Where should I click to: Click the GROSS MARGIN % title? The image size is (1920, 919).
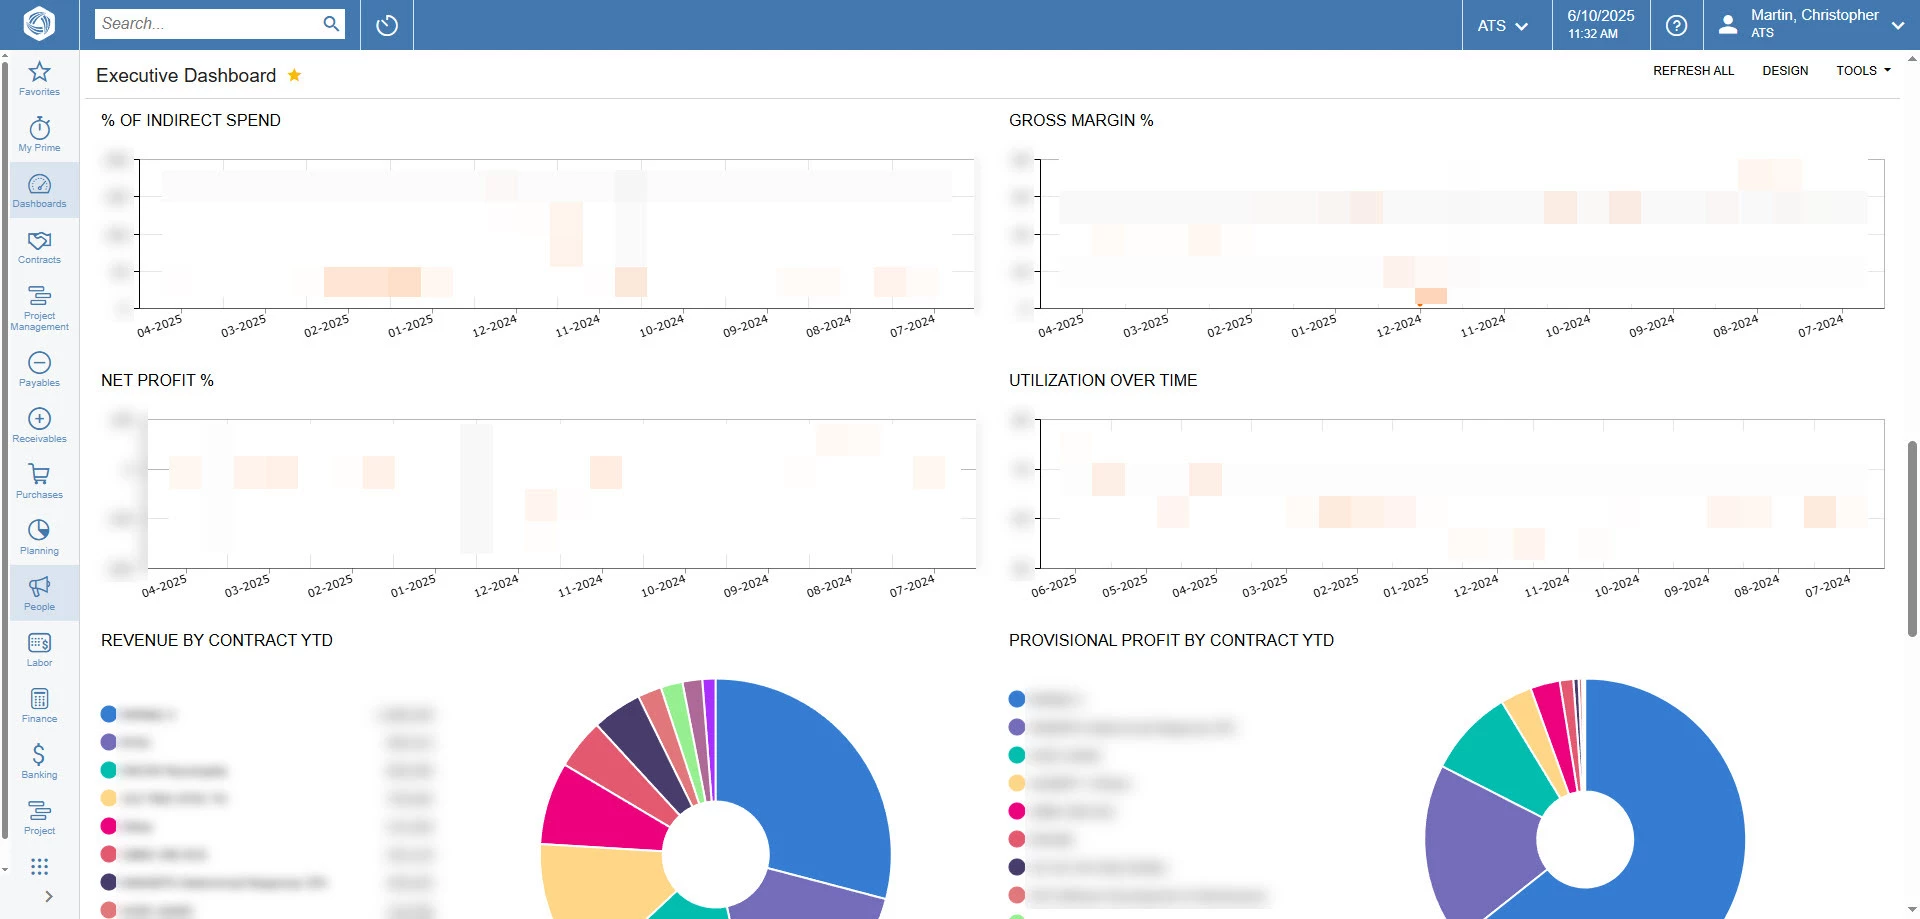pos(1081,120)
